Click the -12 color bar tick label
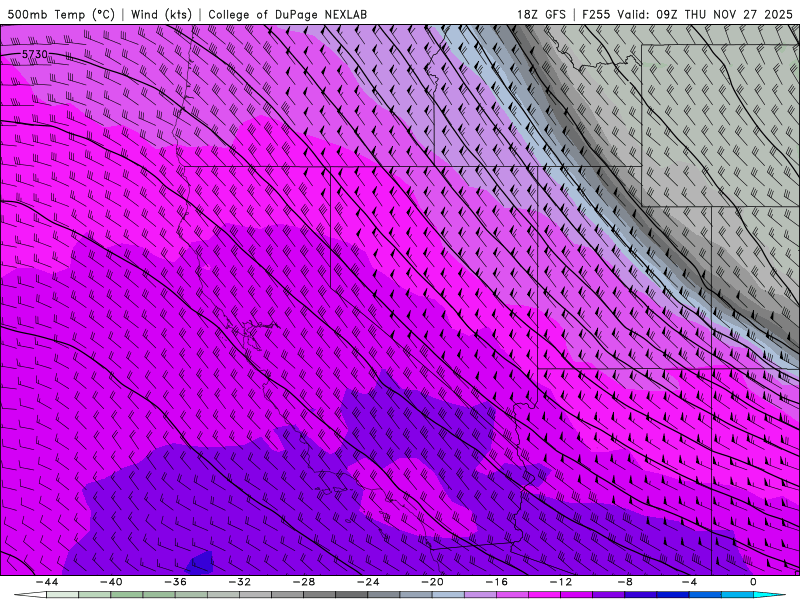The width and height of the screenshot is (800, 600). click(x=561, y=582)
